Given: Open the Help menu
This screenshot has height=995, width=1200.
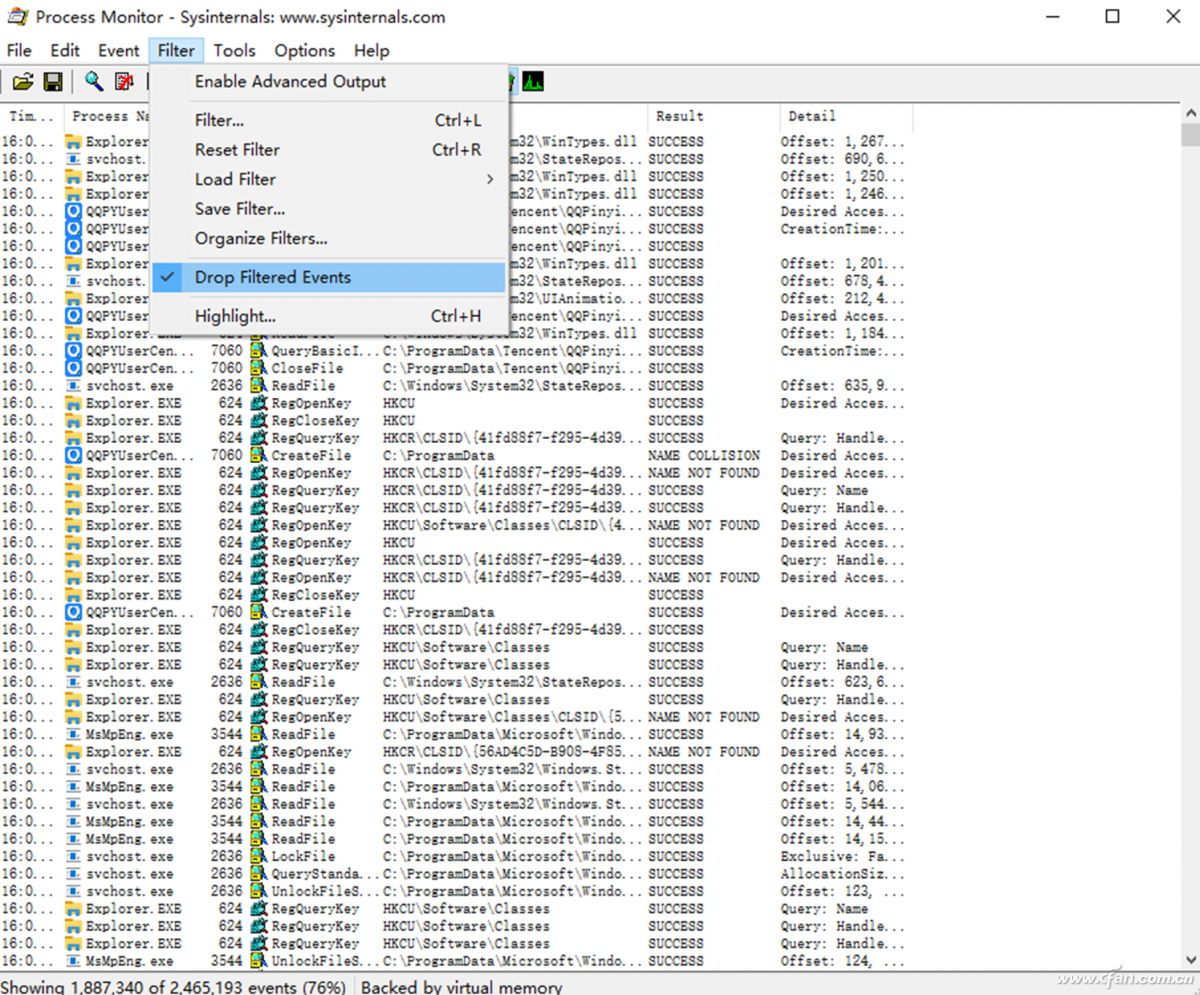Looking at the screenshot, I should click(x=371, y=50).
